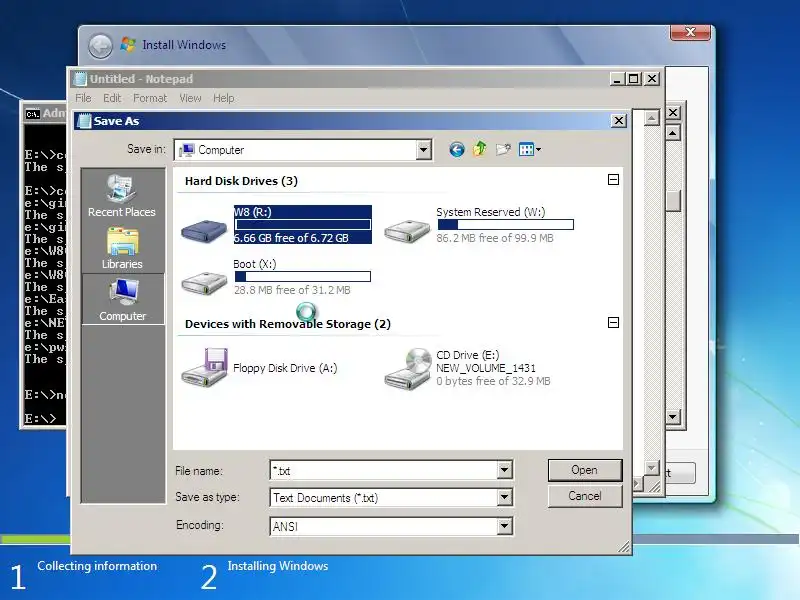
Task: Open Recent Places in the sidebar
Action: click(x=122, y=196)
